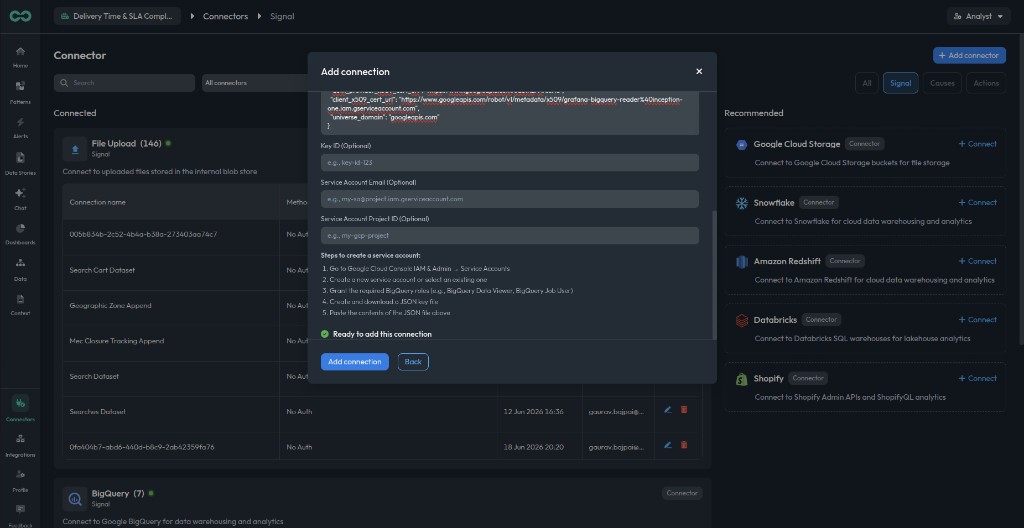Viewport: 1024px width, 528px height.
Task: Close the Add connection dialog
Action: tap(699, 71)
